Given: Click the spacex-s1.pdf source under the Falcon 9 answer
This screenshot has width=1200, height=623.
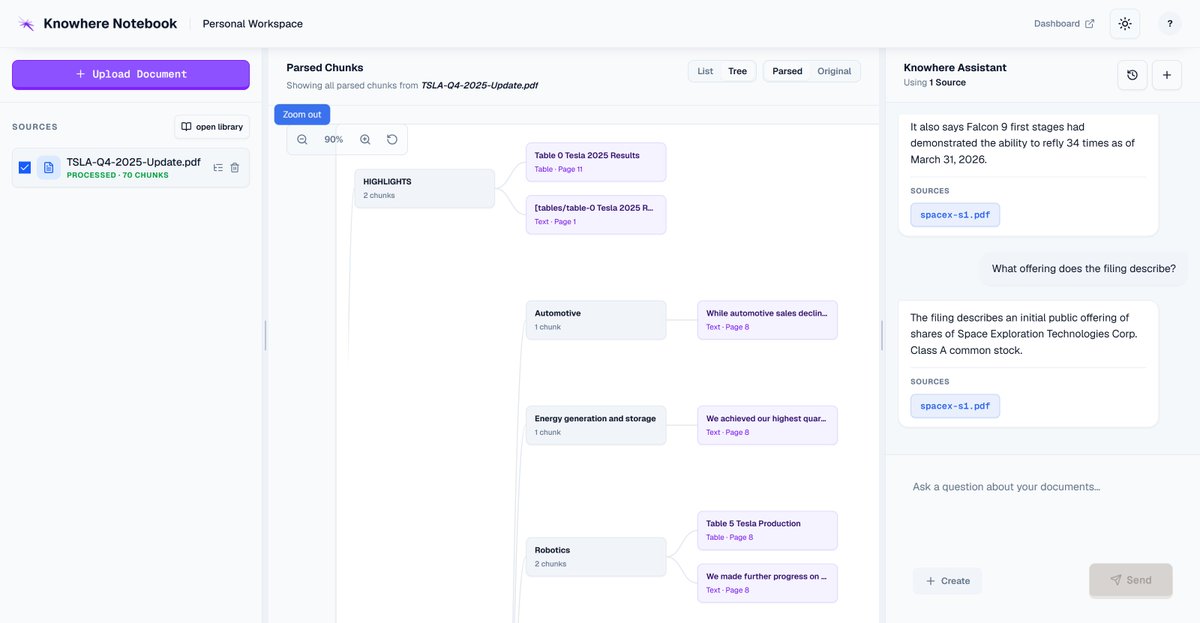Looking at the screenshot, I should coord(955,215).
